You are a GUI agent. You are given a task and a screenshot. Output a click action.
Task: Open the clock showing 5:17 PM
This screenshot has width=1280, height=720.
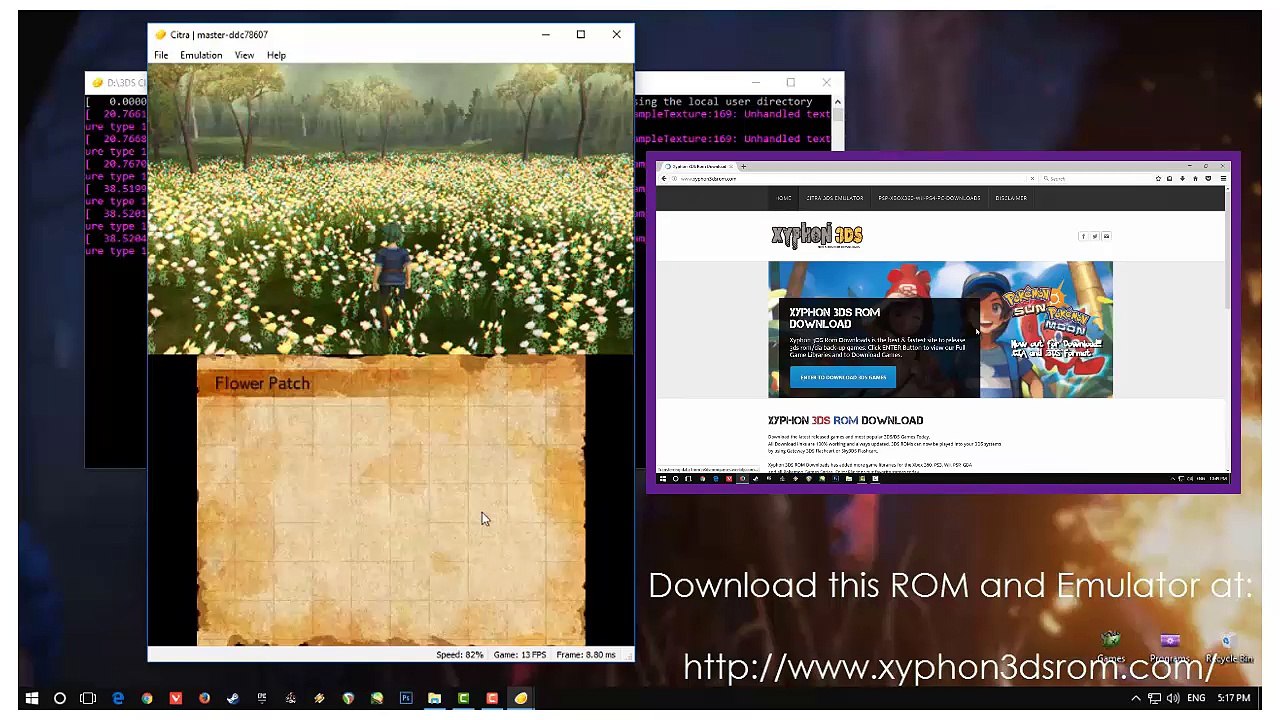[1234, 698]
